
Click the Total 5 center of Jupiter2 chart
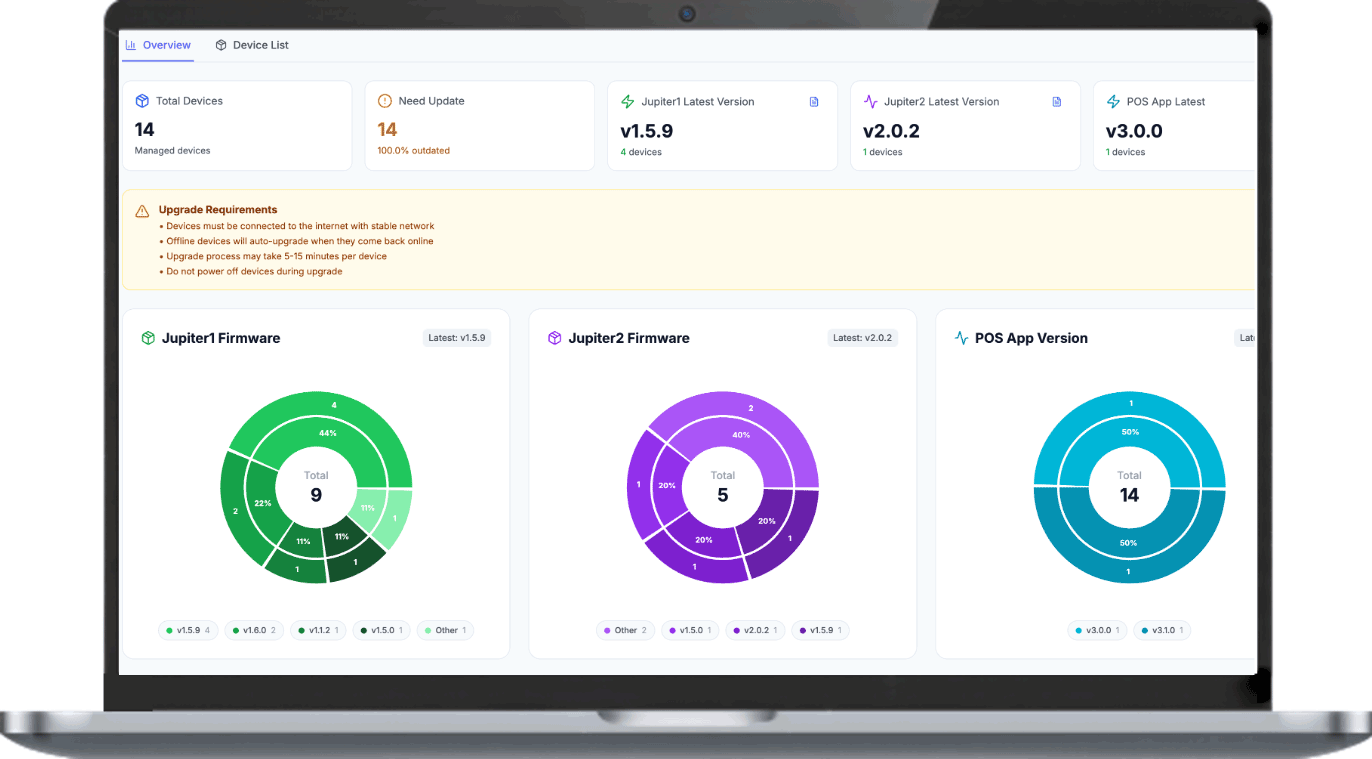click(x=723, y=487)
